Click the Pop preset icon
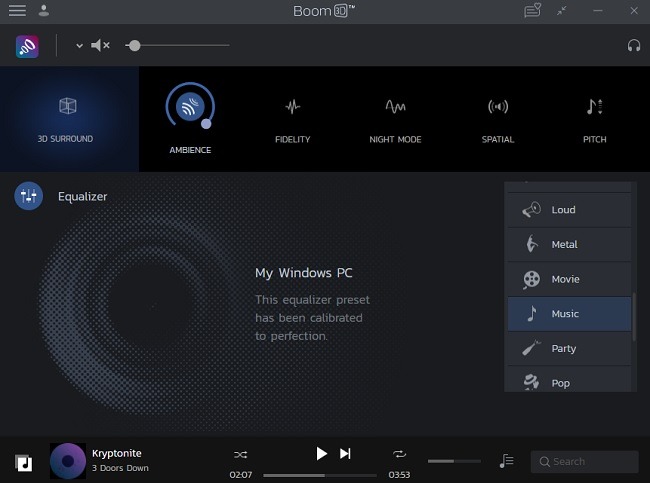This screenshot has height=483, width=650. 531,382
